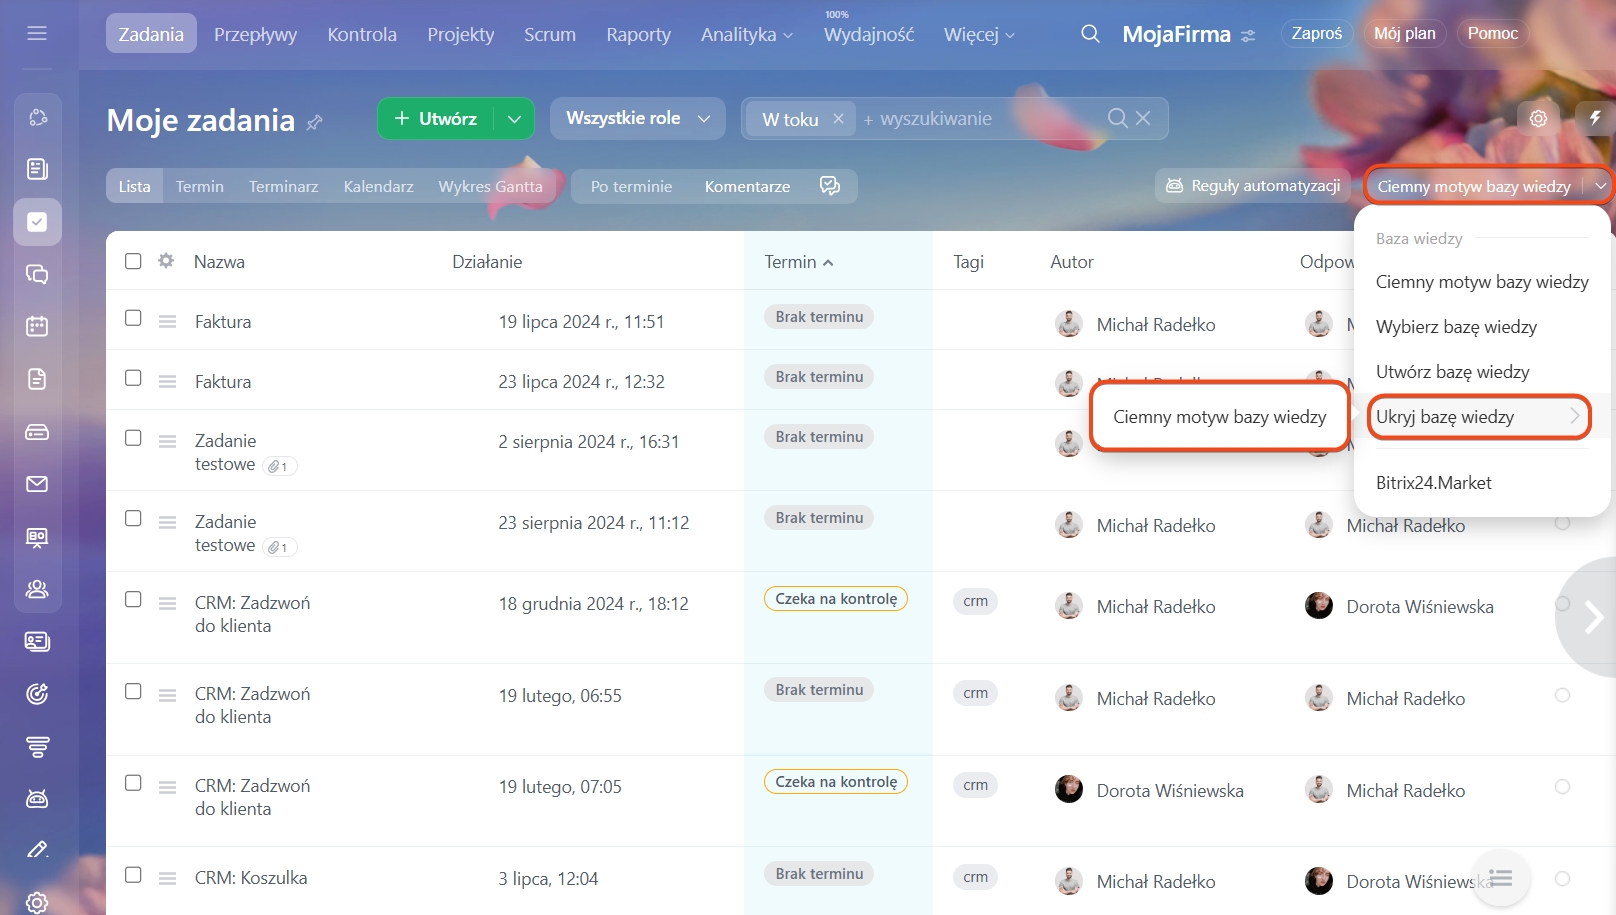Image resolution: width=1616 pixels, height=915 pixels.
Task: Open the settings gear next to the filter
Action: 1538,118
